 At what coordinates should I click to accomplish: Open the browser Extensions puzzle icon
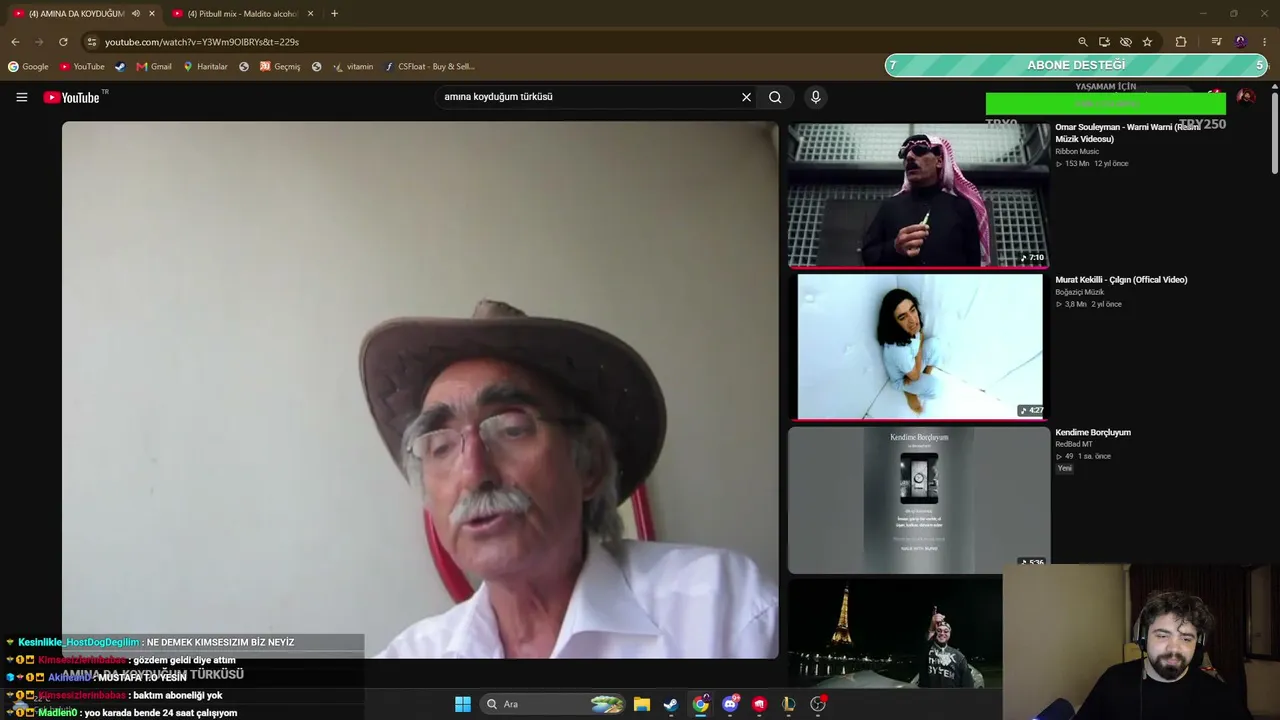1181,42
